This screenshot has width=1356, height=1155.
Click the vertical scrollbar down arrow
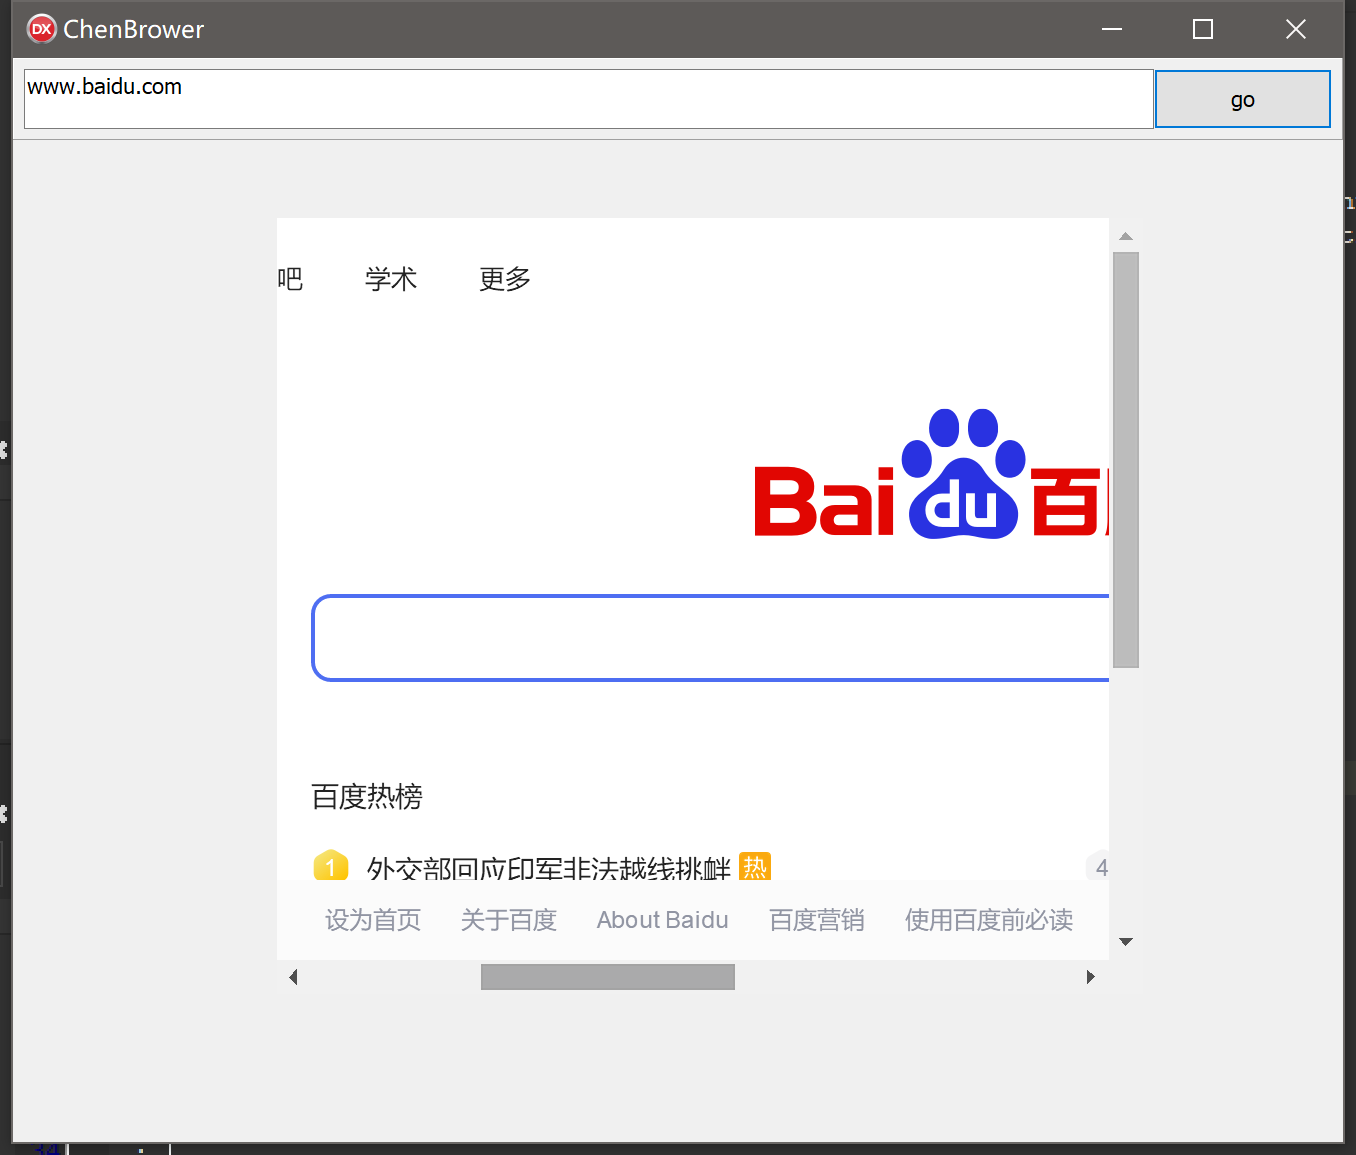pyautogui.click(x=1126, y=941)
